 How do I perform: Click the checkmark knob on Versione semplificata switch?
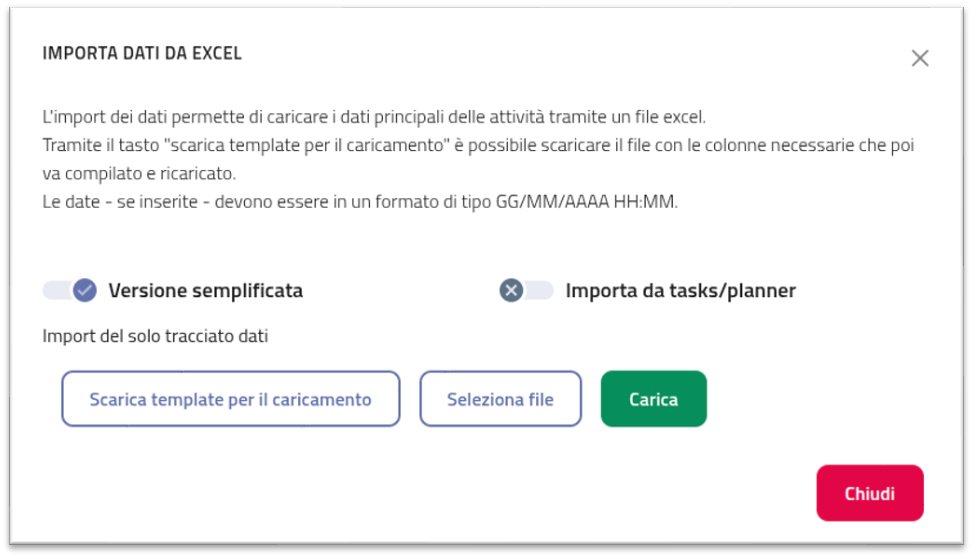[85, 290]
